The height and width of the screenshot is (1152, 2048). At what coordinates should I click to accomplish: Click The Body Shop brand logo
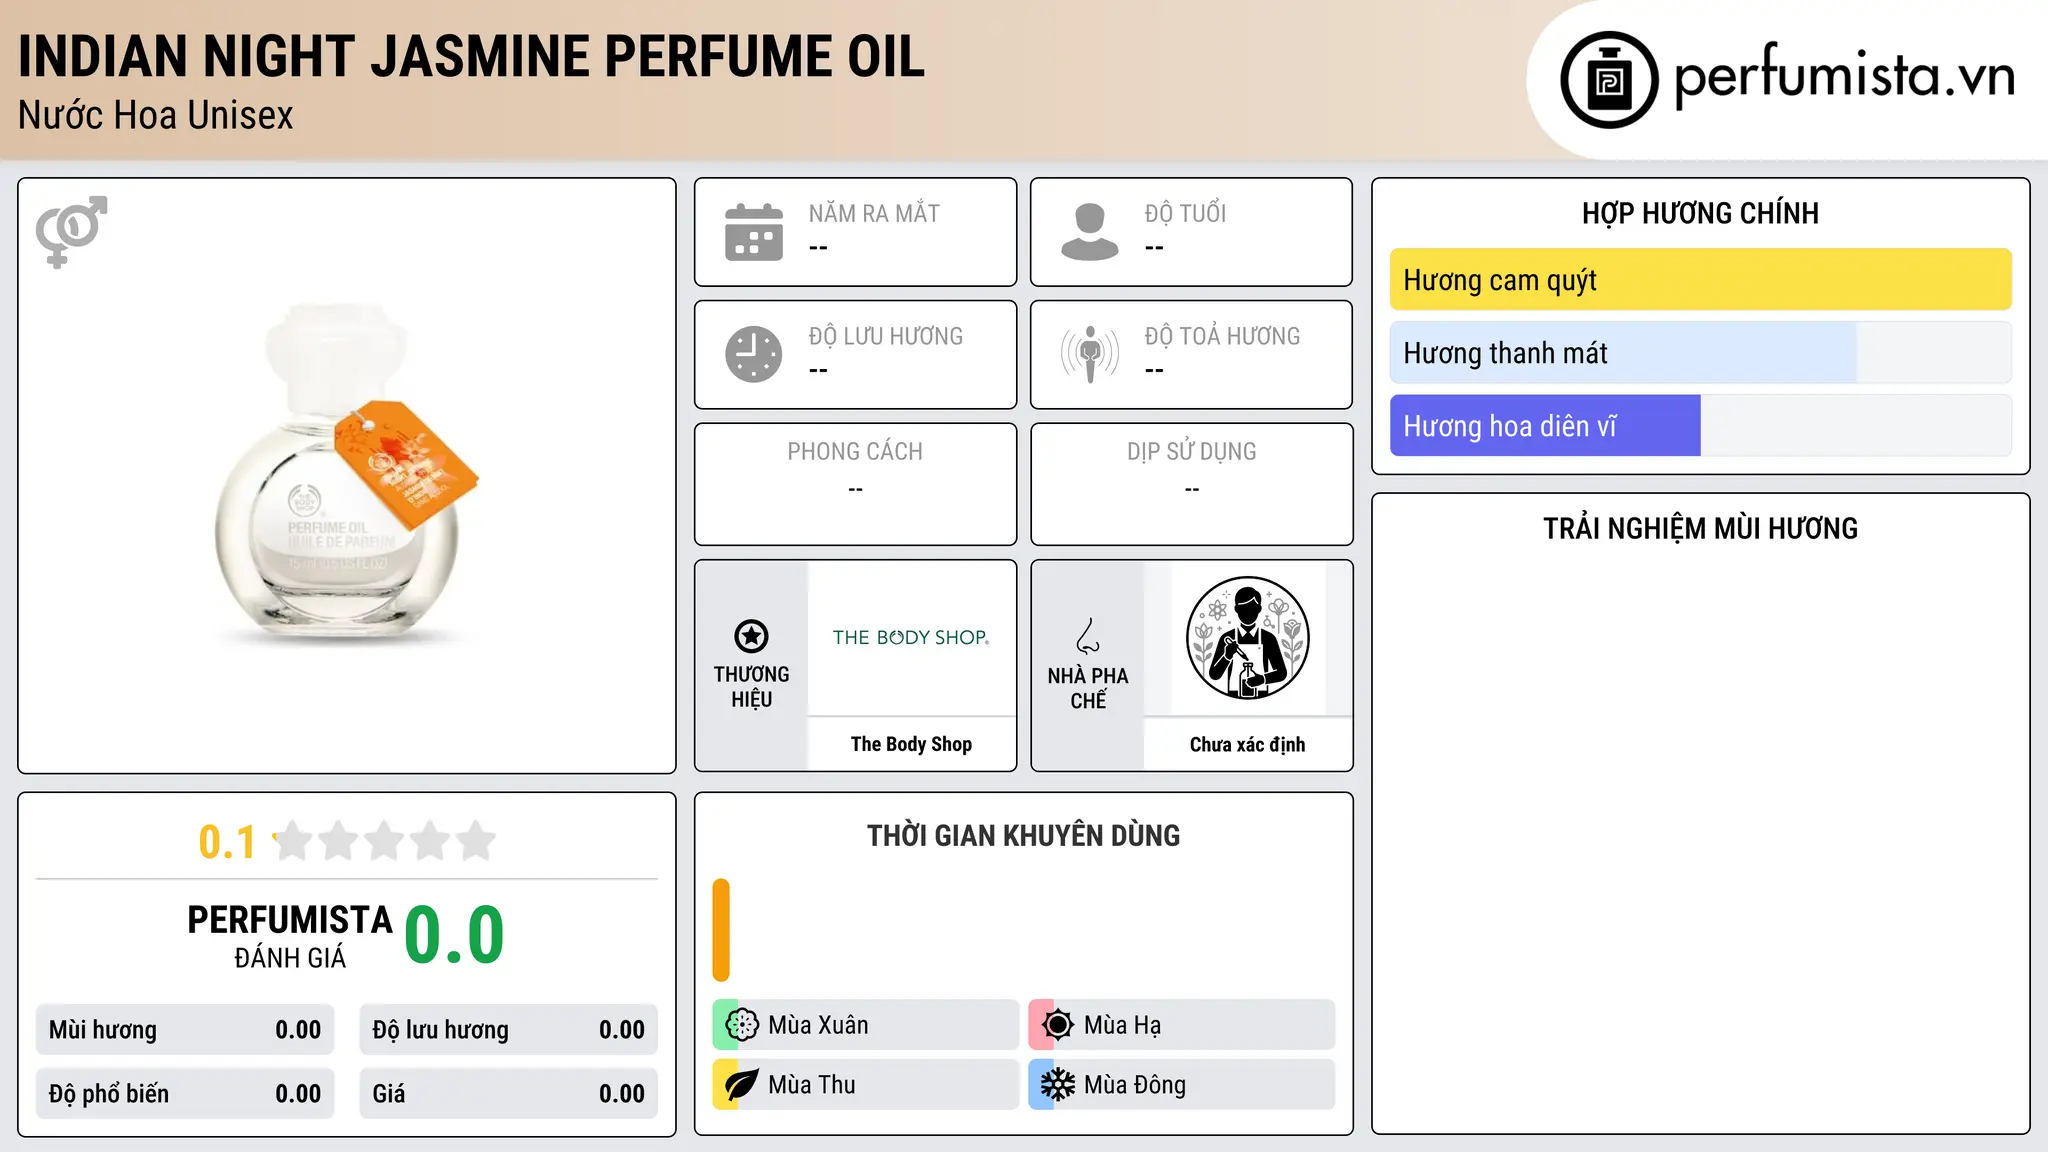pyautogui.click(x=911, y=637)
